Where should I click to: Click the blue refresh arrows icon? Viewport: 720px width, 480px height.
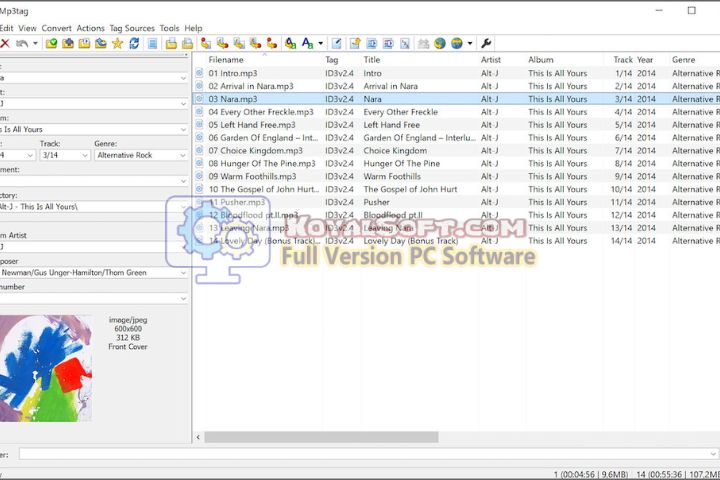tap(134, 43)
